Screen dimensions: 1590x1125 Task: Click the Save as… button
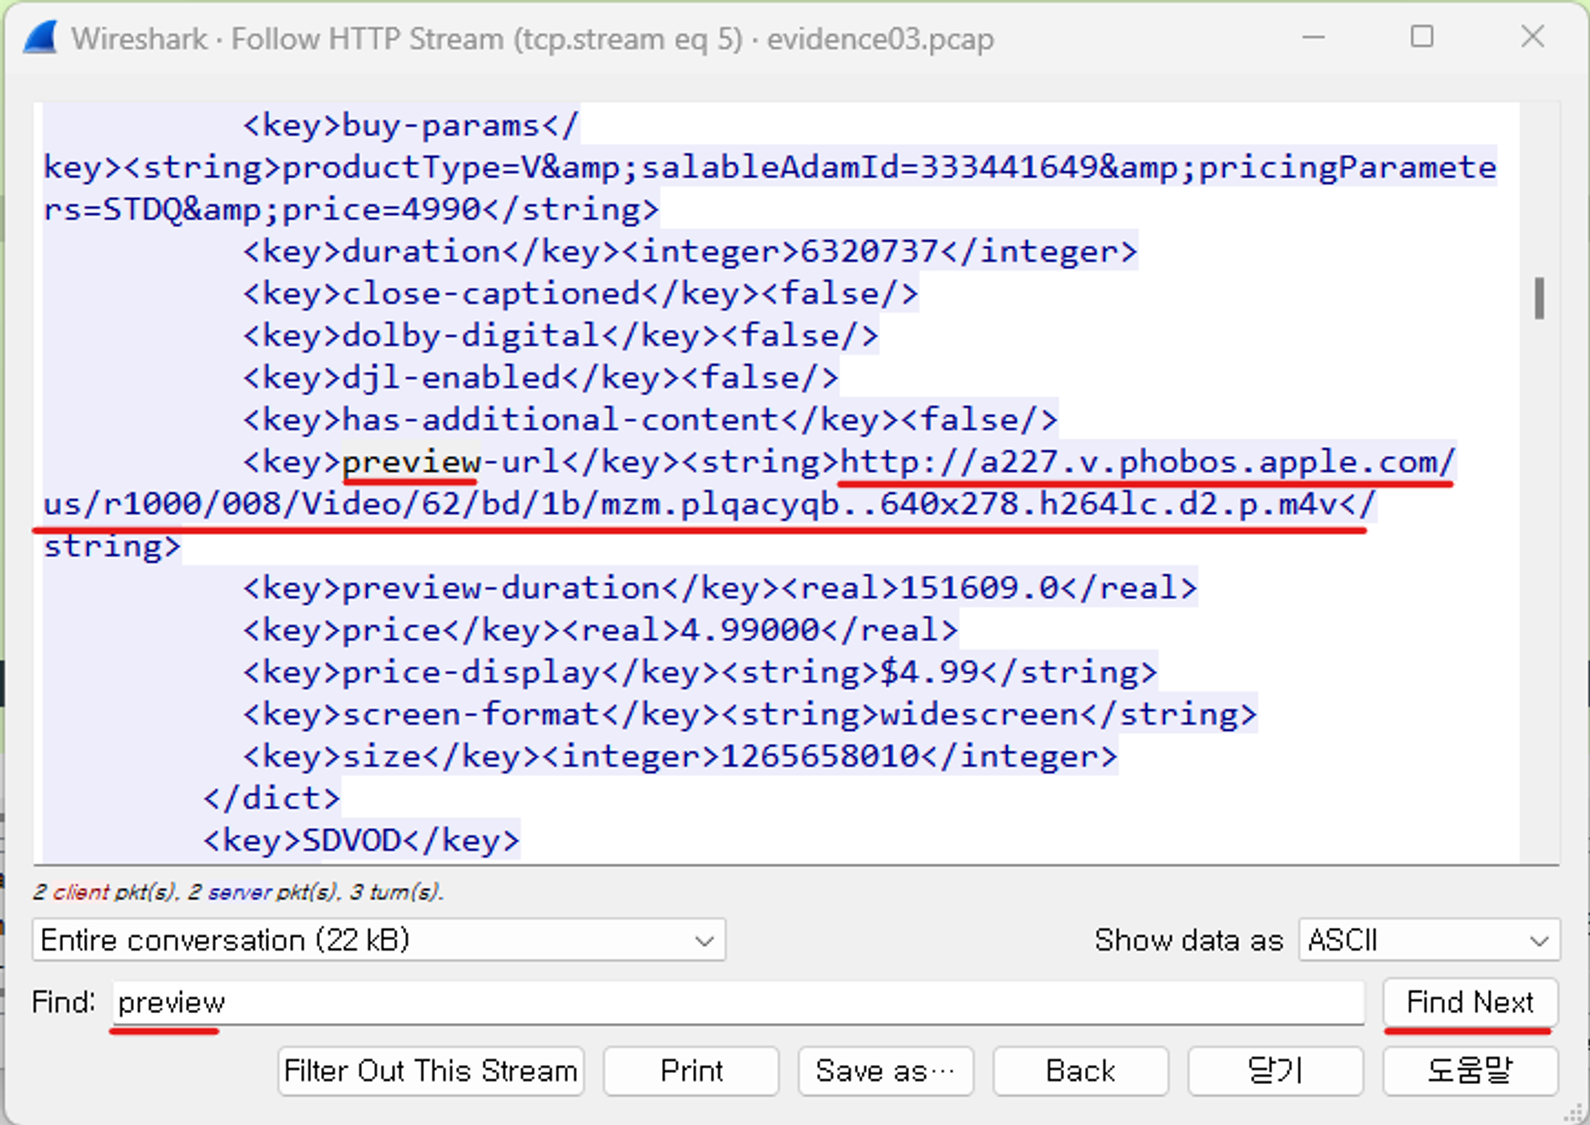[x=886, y=1071]
